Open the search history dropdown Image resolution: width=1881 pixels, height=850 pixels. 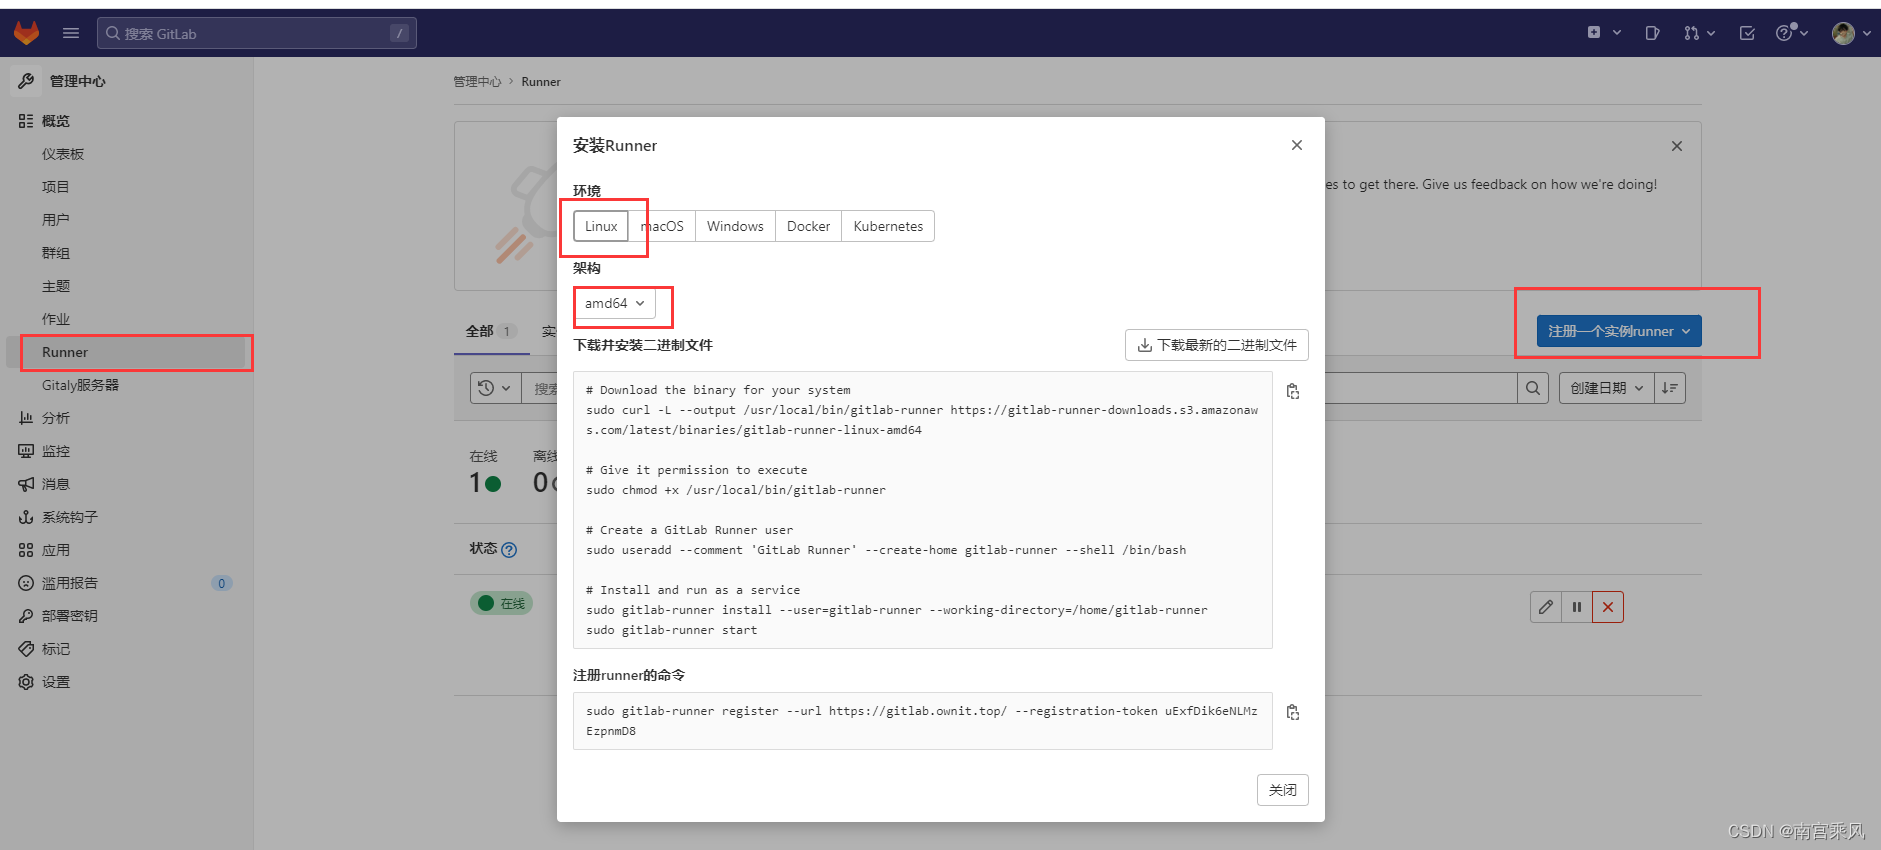coord(495,388)
